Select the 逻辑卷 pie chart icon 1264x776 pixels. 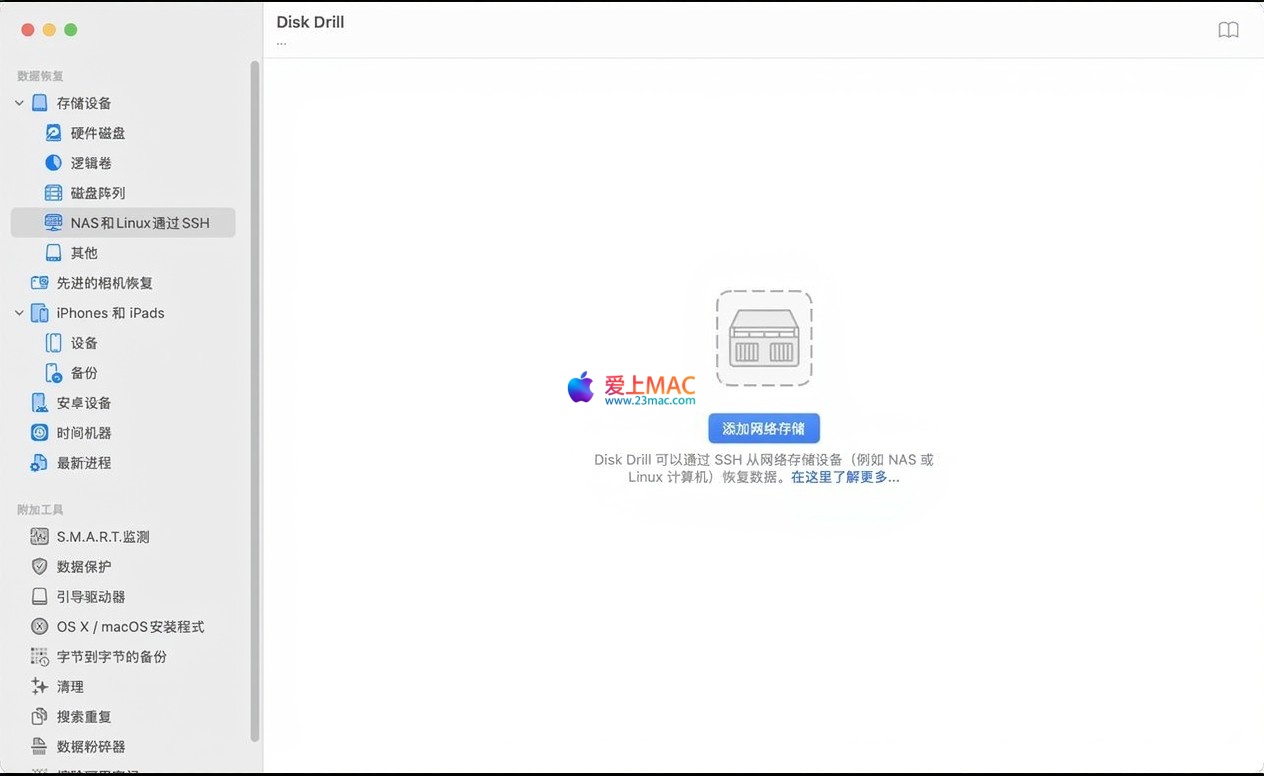tap(54, 163)
